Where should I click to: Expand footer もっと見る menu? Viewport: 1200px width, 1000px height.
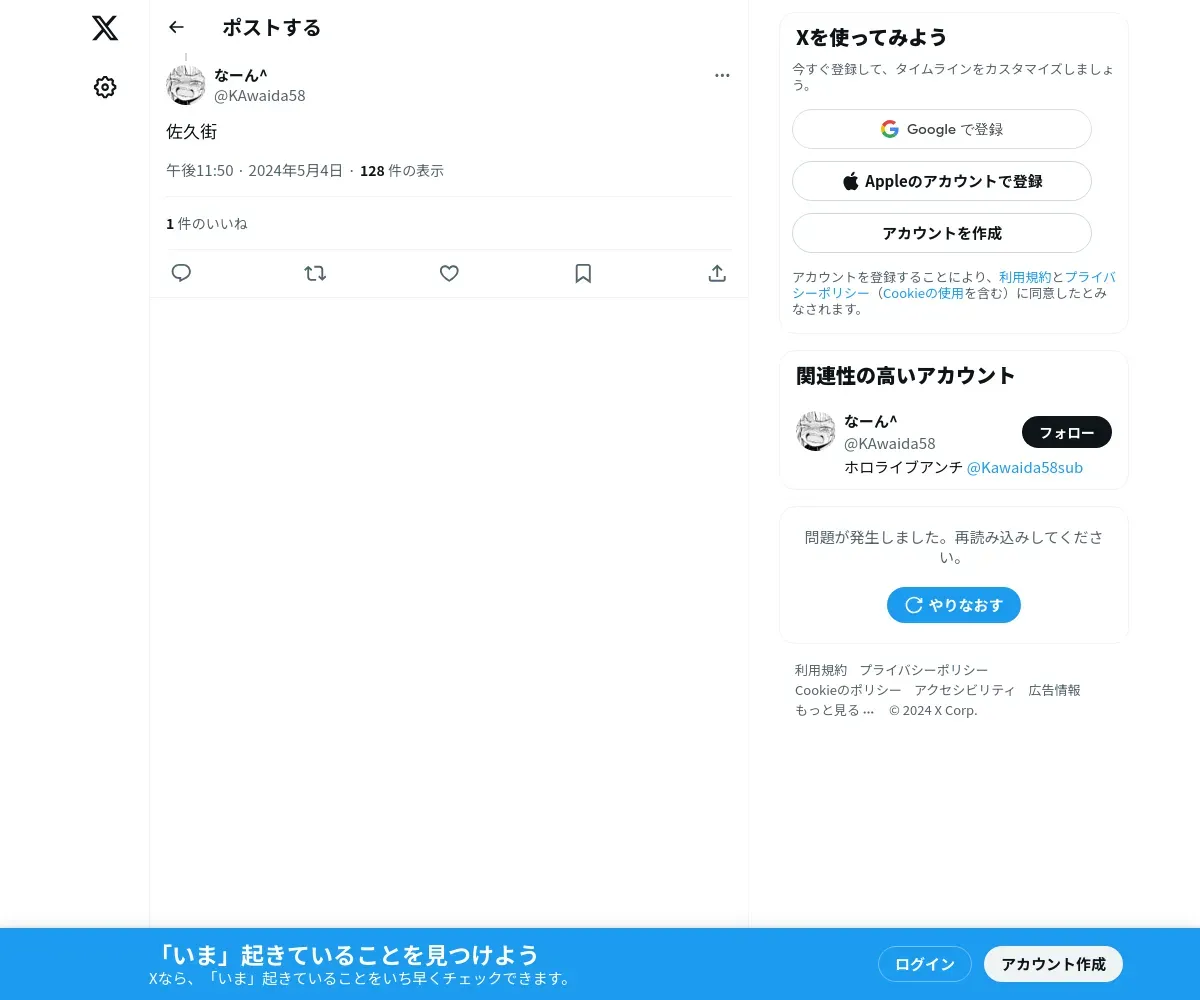click(835, 710)
